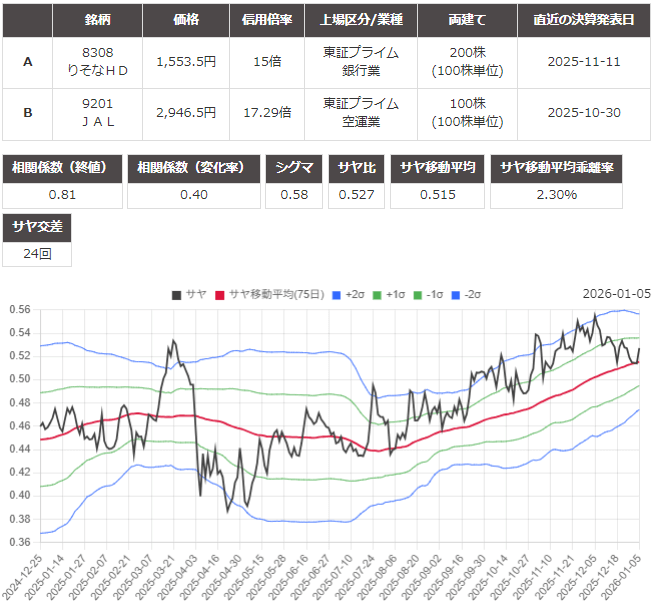
Task: Click the 価格 column header
Action: click(x=186, y=19)
